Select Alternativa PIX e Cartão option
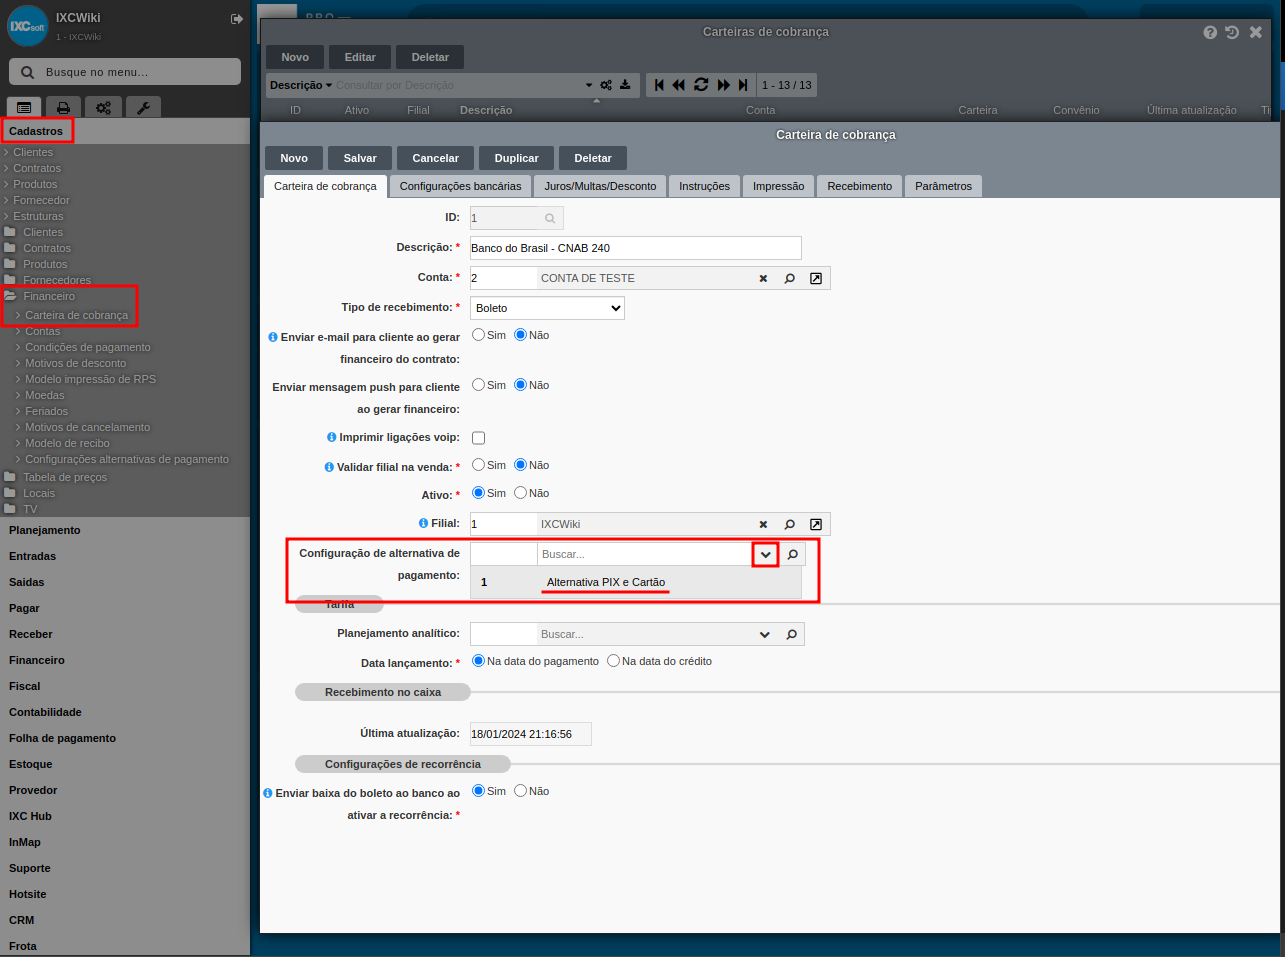 (636, 583)
